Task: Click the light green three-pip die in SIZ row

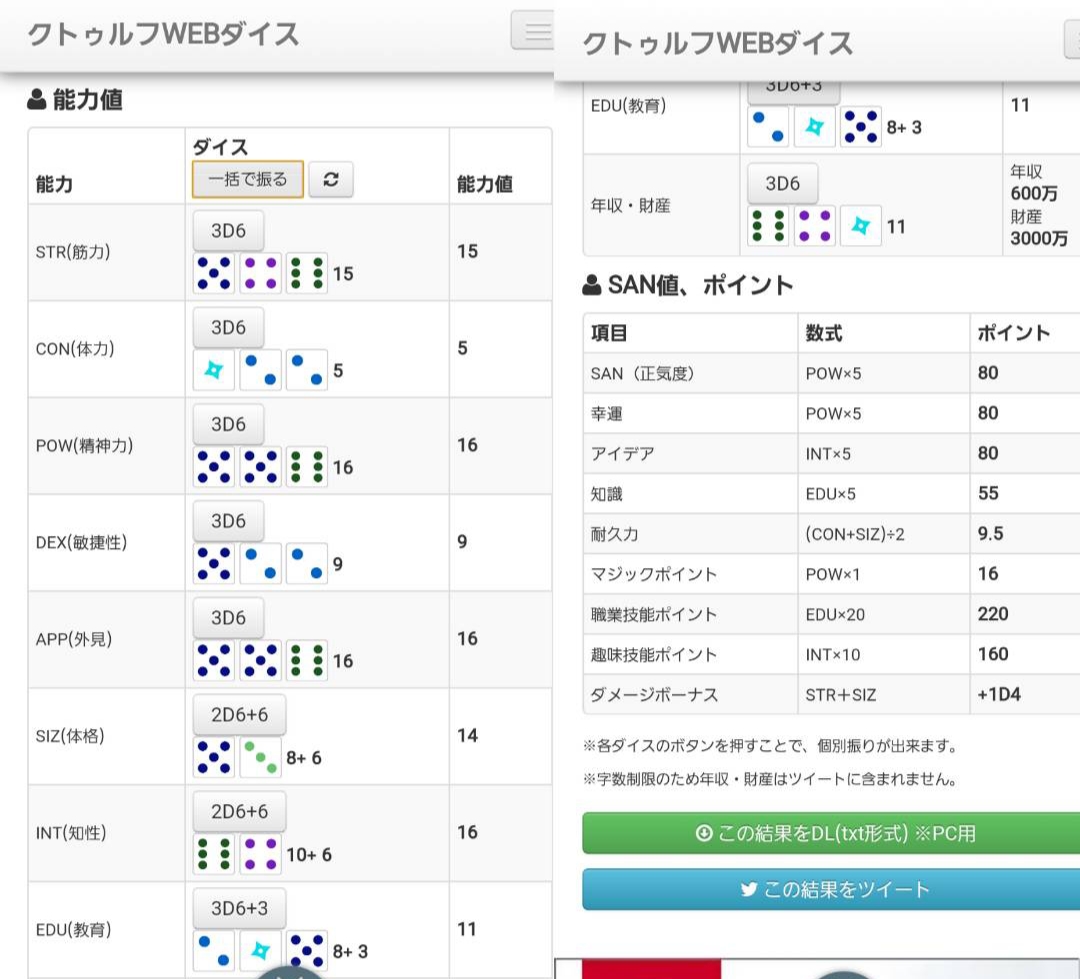Action: 260,757
